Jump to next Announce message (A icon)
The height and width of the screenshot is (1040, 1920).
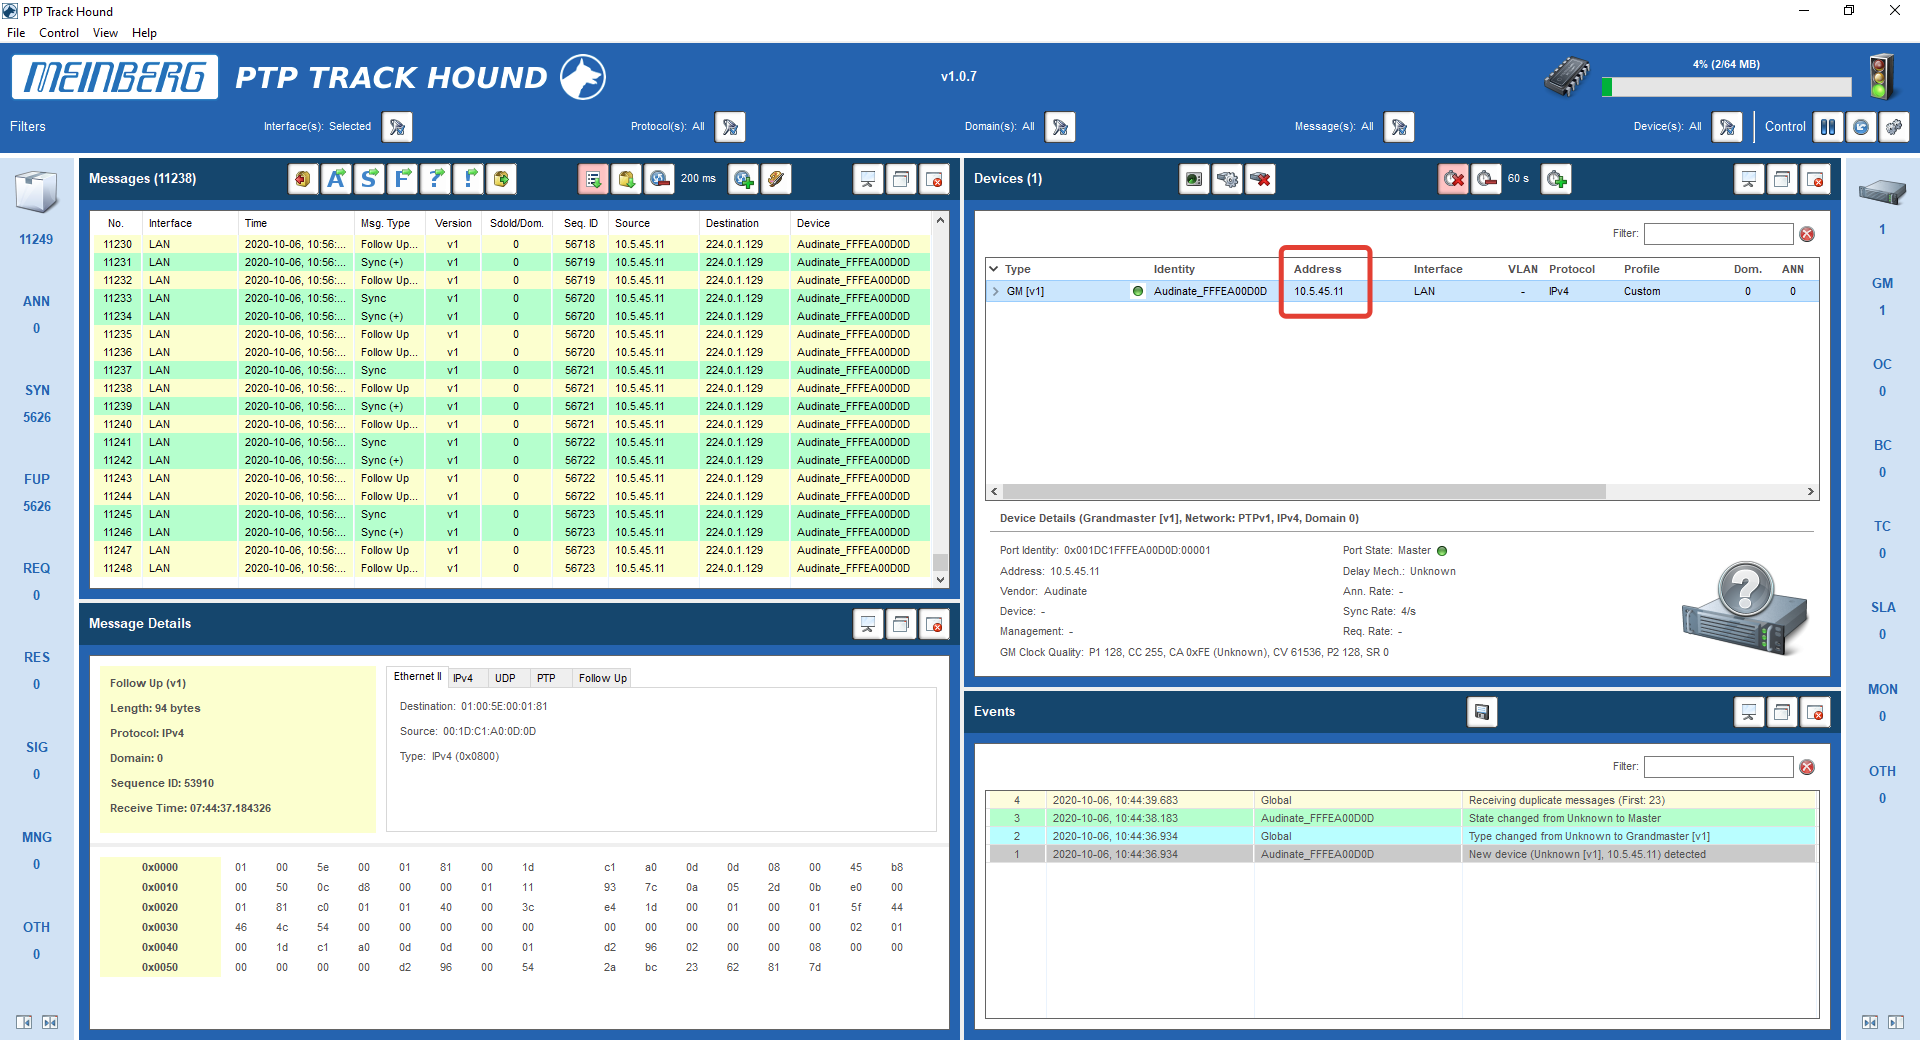pyautogui.click(x=336, y=179)
